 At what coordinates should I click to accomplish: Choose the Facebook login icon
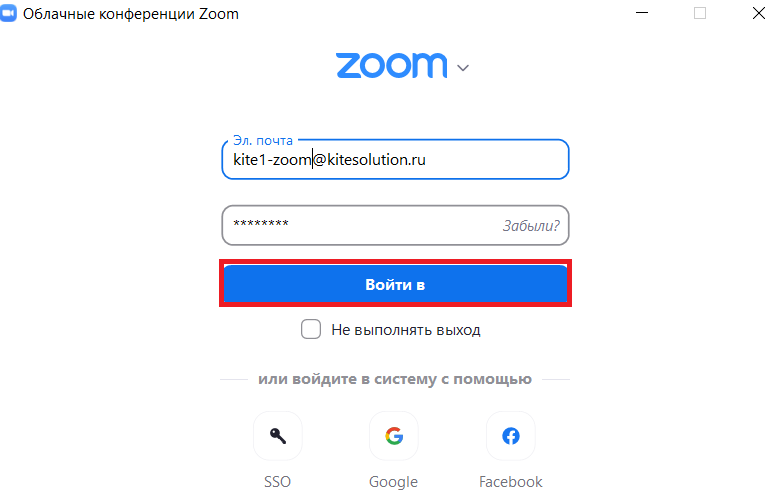click(511, 436)
